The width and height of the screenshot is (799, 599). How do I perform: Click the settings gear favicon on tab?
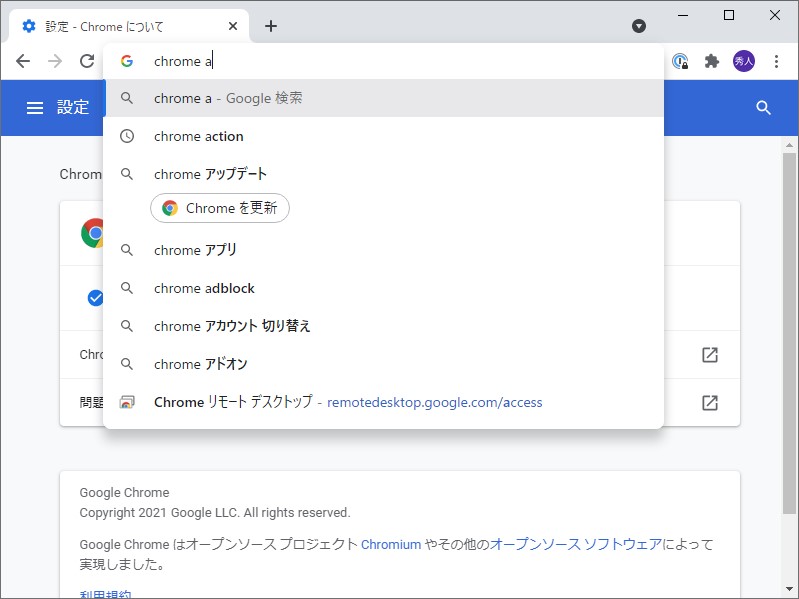[29, 26]
